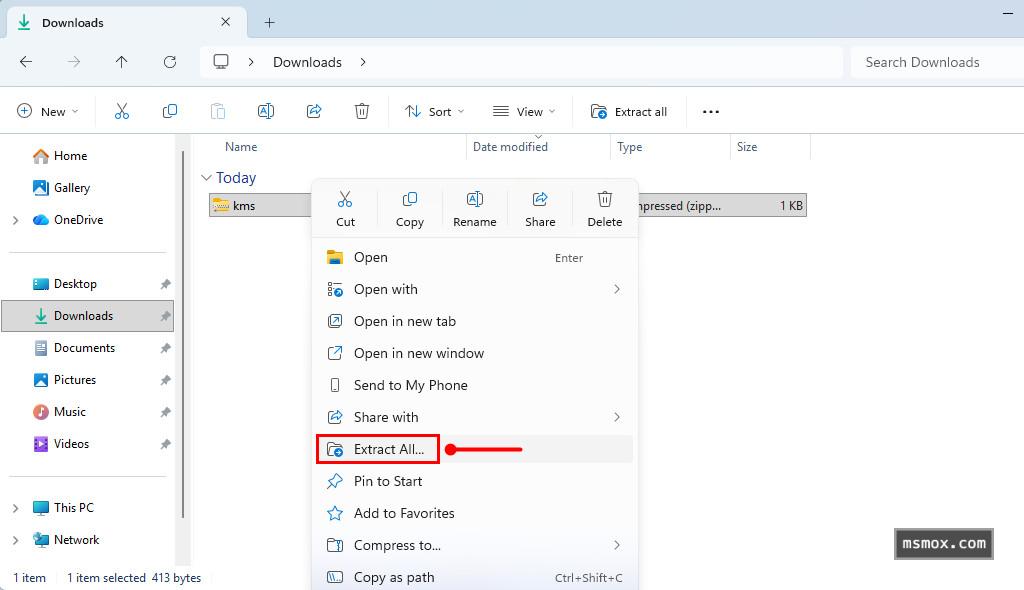Click Extract all button in toolbar
This screenshot has height=590, width=1024.
coord(629,112)
